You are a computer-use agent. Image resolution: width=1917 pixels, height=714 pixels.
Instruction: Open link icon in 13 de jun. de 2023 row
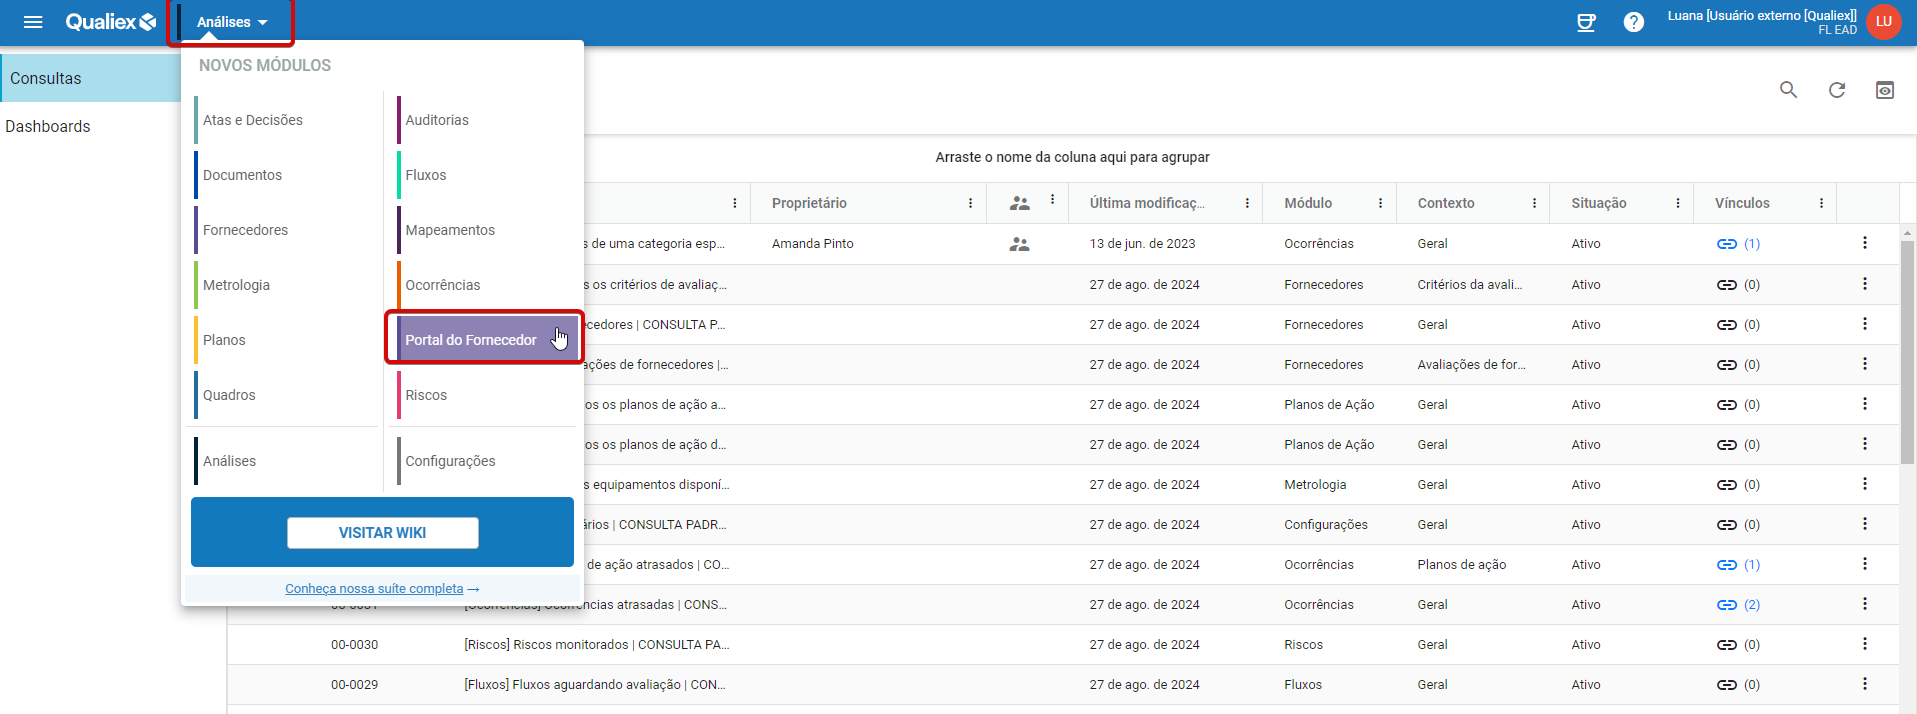pos(1727,244)
